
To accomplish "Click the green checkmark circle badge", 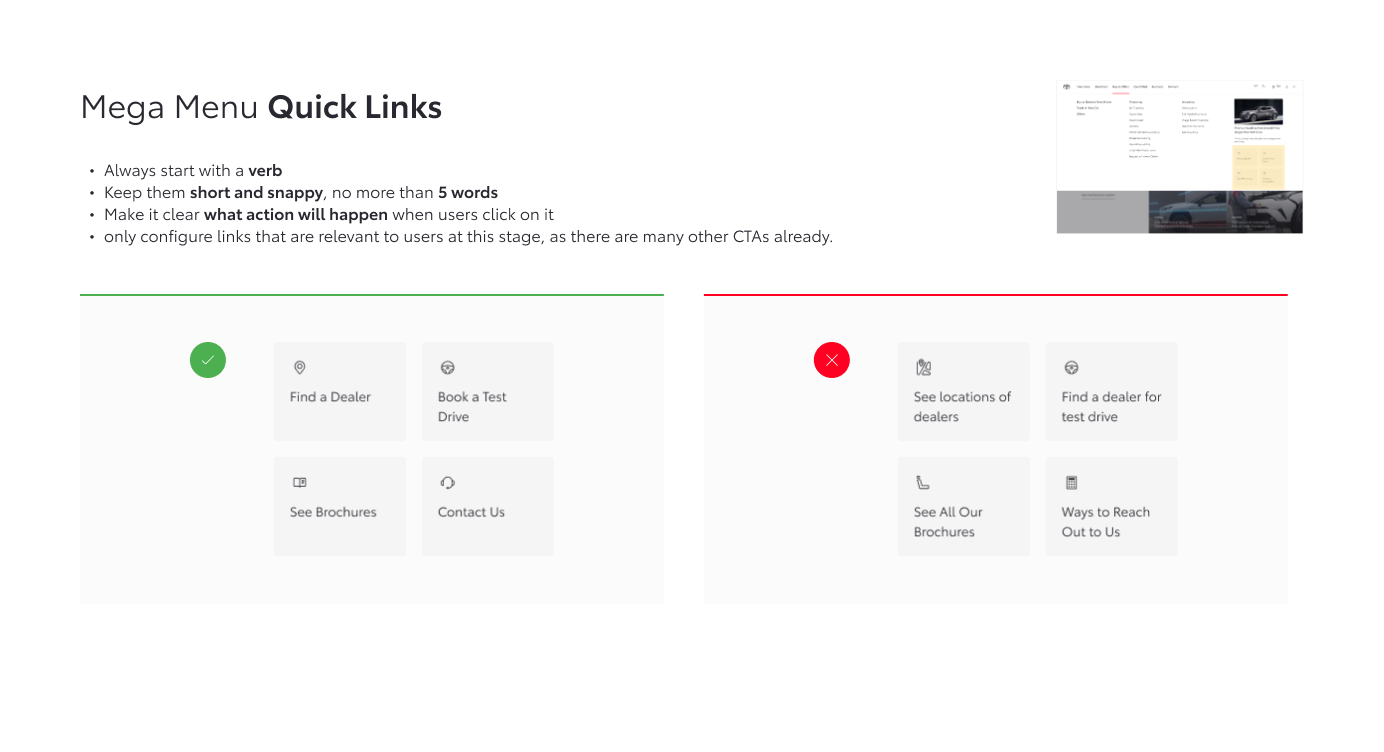I will click(208, 360).
